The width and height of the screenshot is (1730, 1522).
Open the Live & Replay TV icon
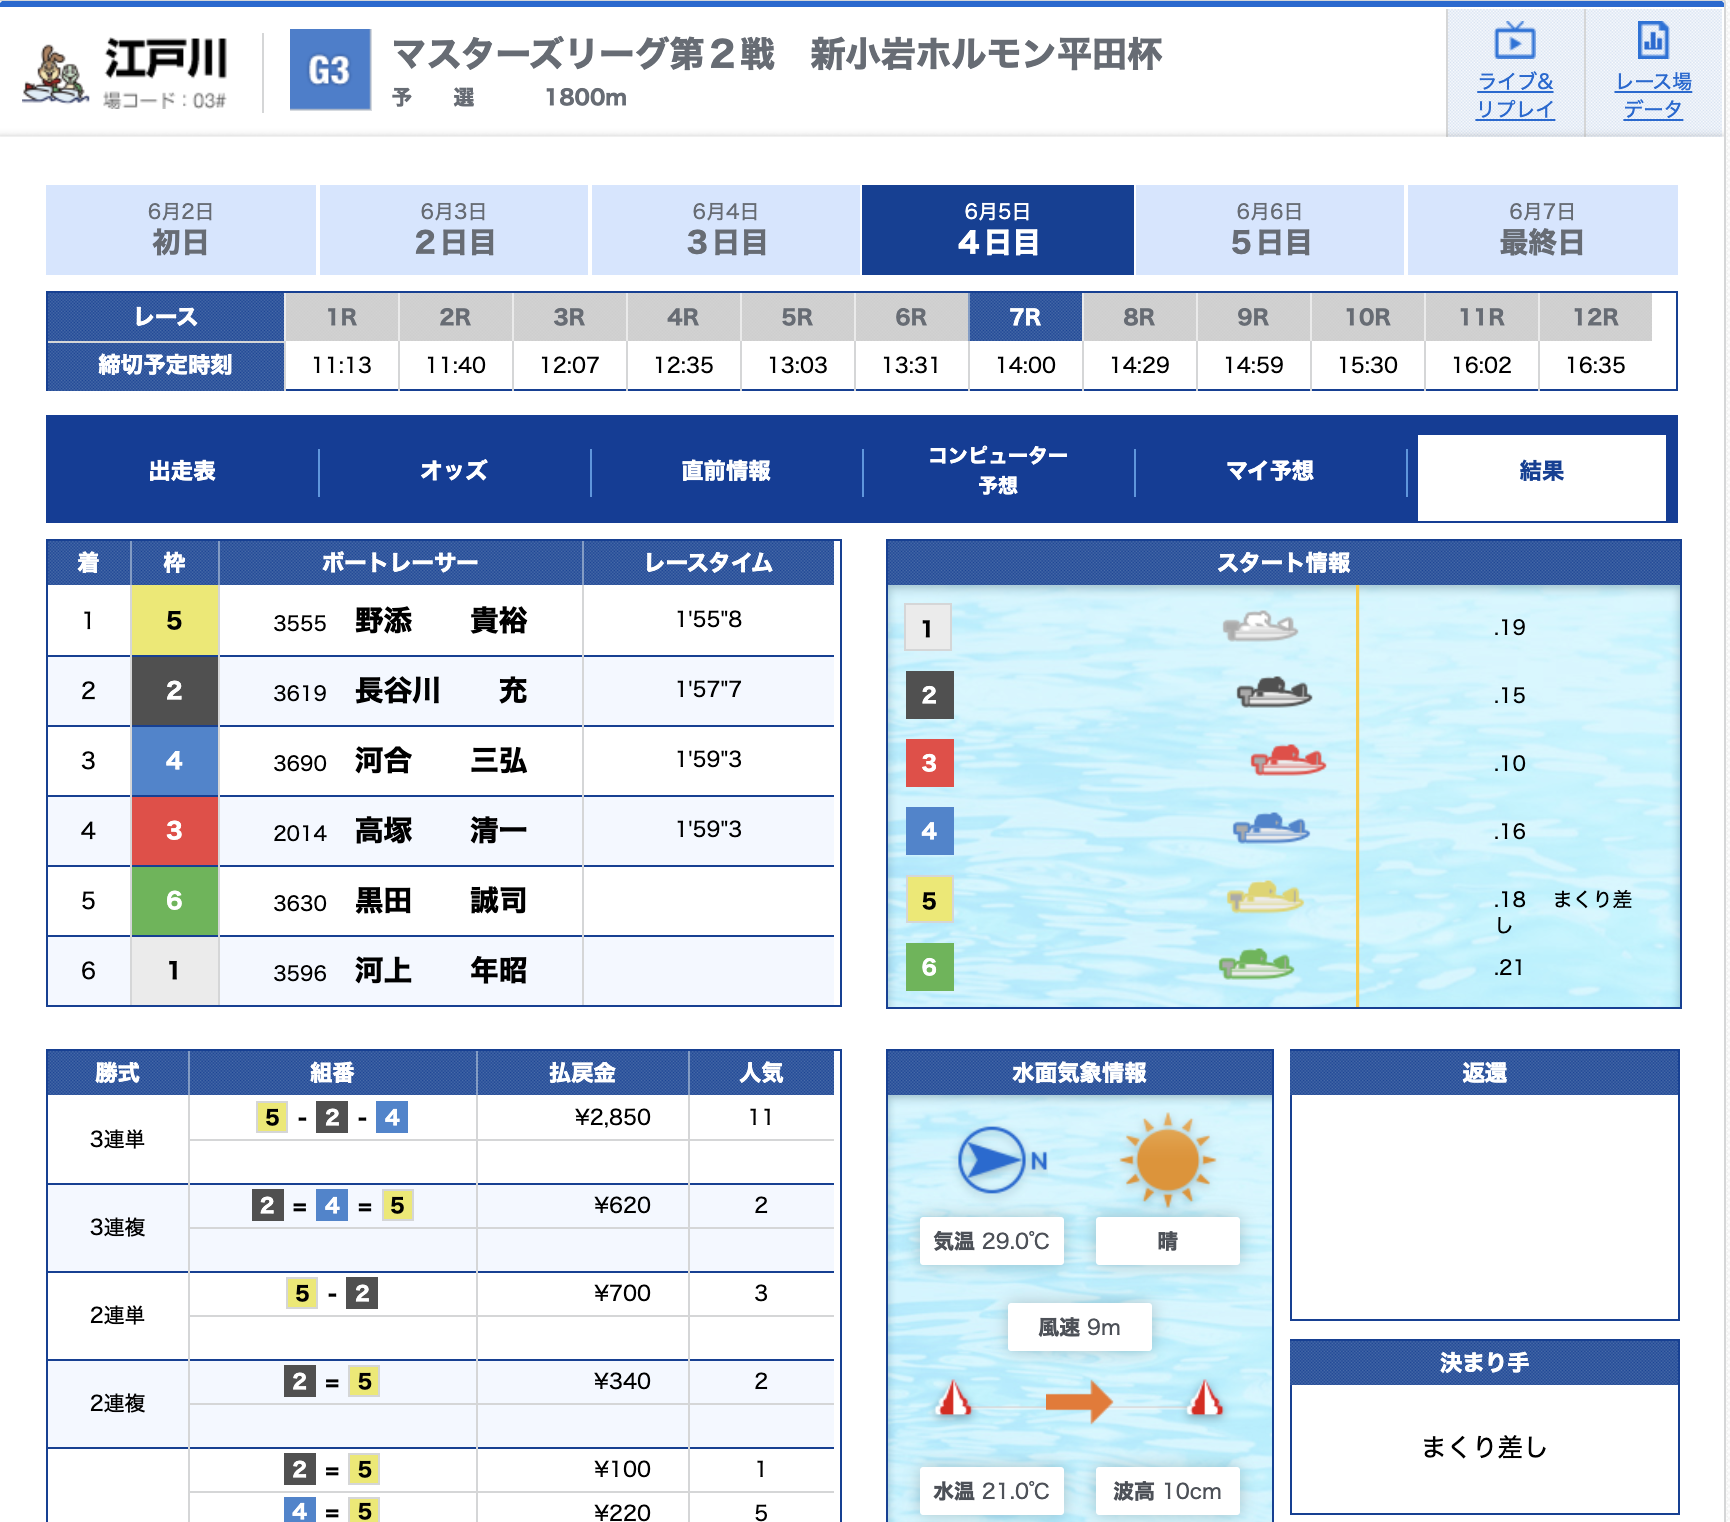click(1514, 42)
